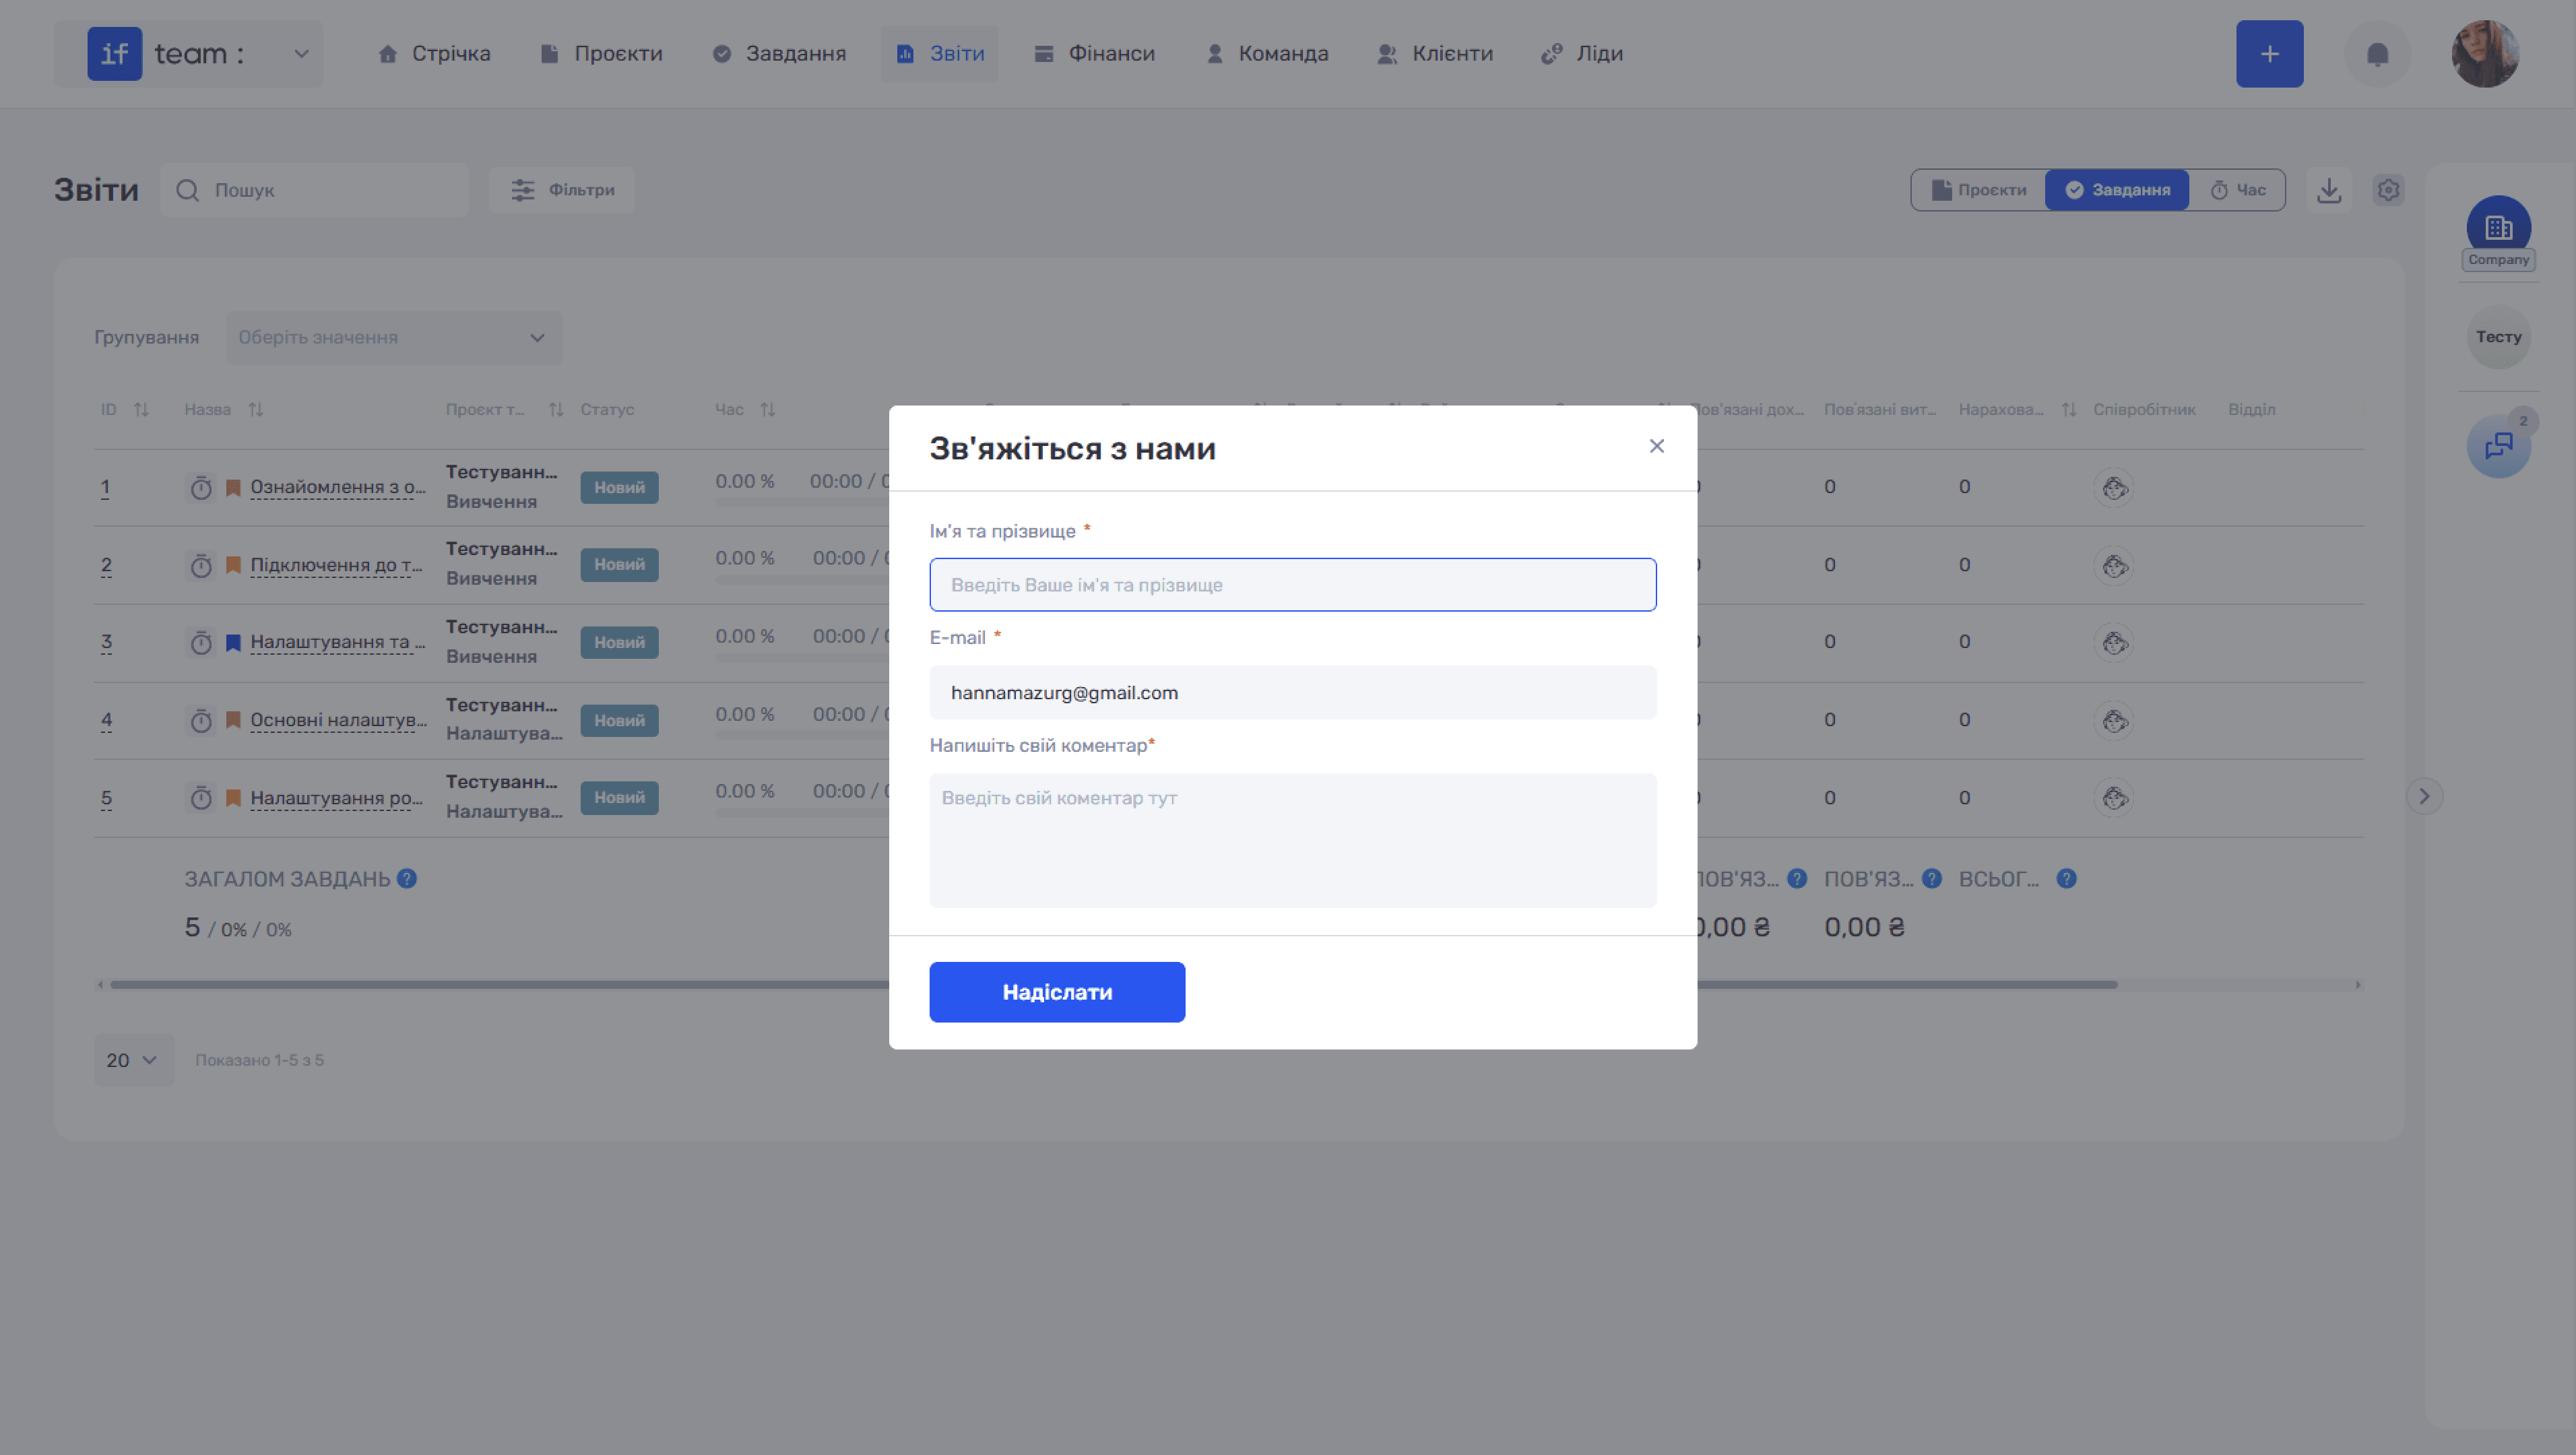Viewport: 2576px width, 1455px height.
Task: Switch report view to Час
Action: 2237,190
